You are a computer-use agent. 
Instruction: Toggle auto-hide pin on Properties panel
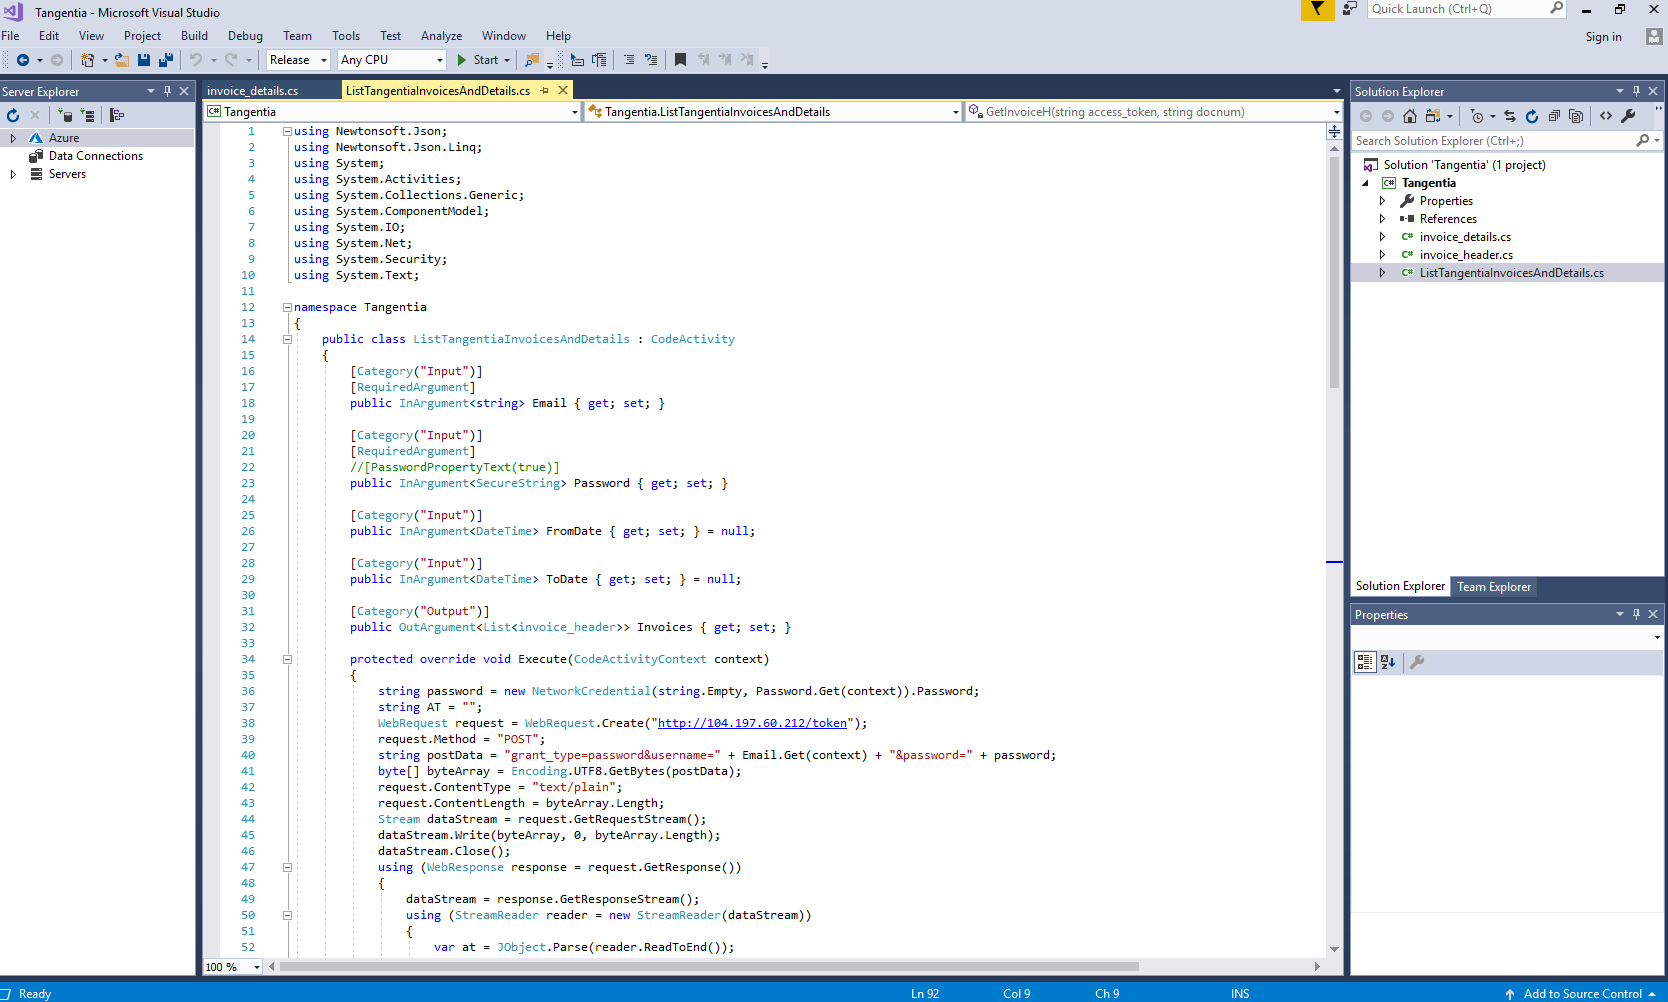click(1636, 614)
